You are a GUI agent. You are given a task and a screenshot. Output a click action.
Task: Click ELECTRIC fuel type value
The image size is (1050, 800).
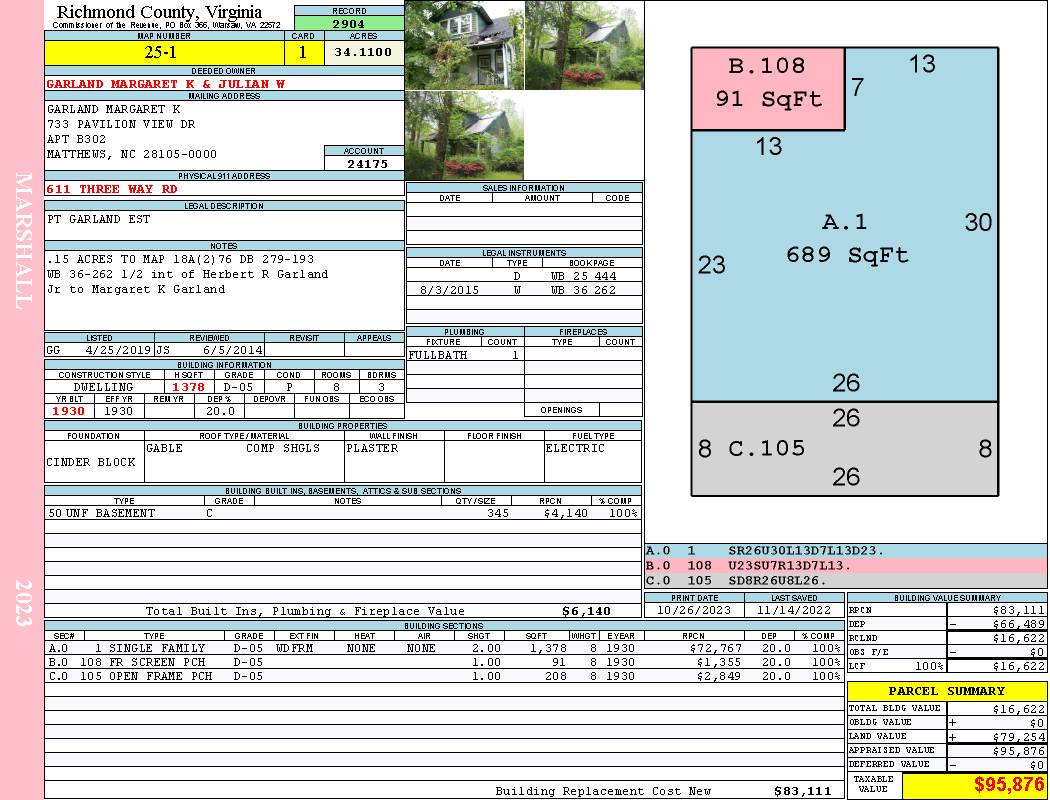coord(575,448)
